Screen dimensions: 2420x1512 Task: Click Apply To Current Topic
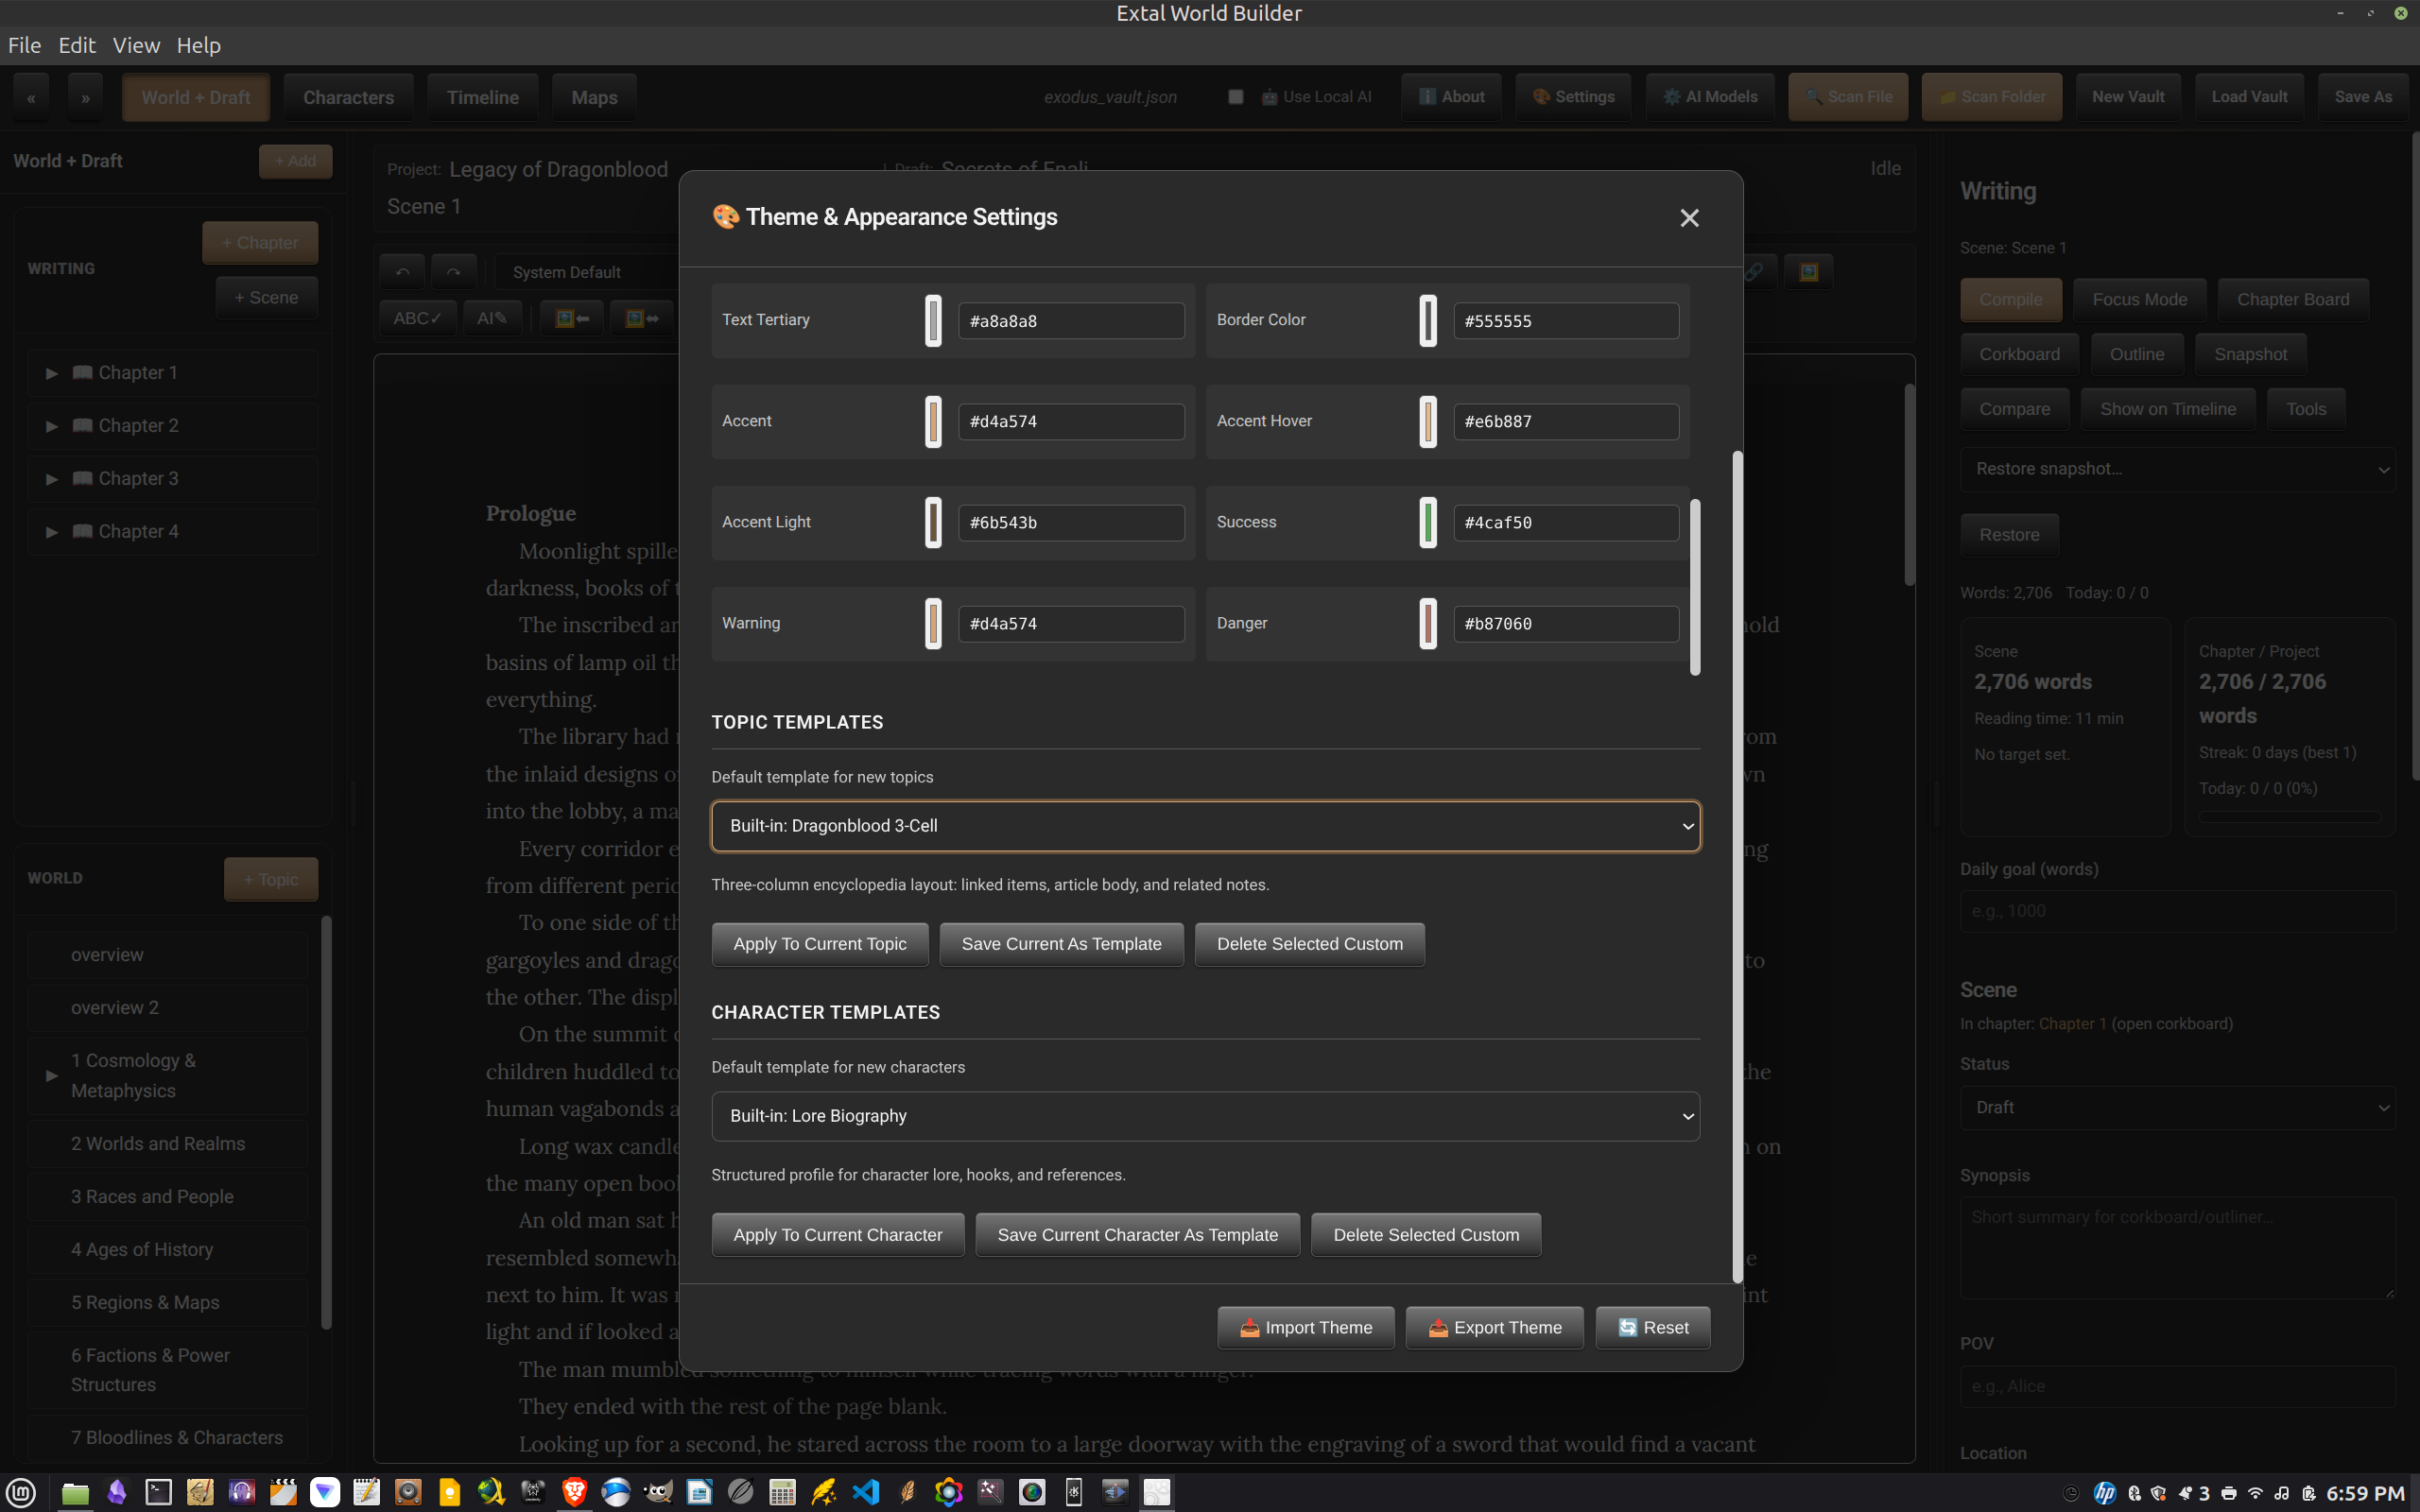[x=819, y=944]
